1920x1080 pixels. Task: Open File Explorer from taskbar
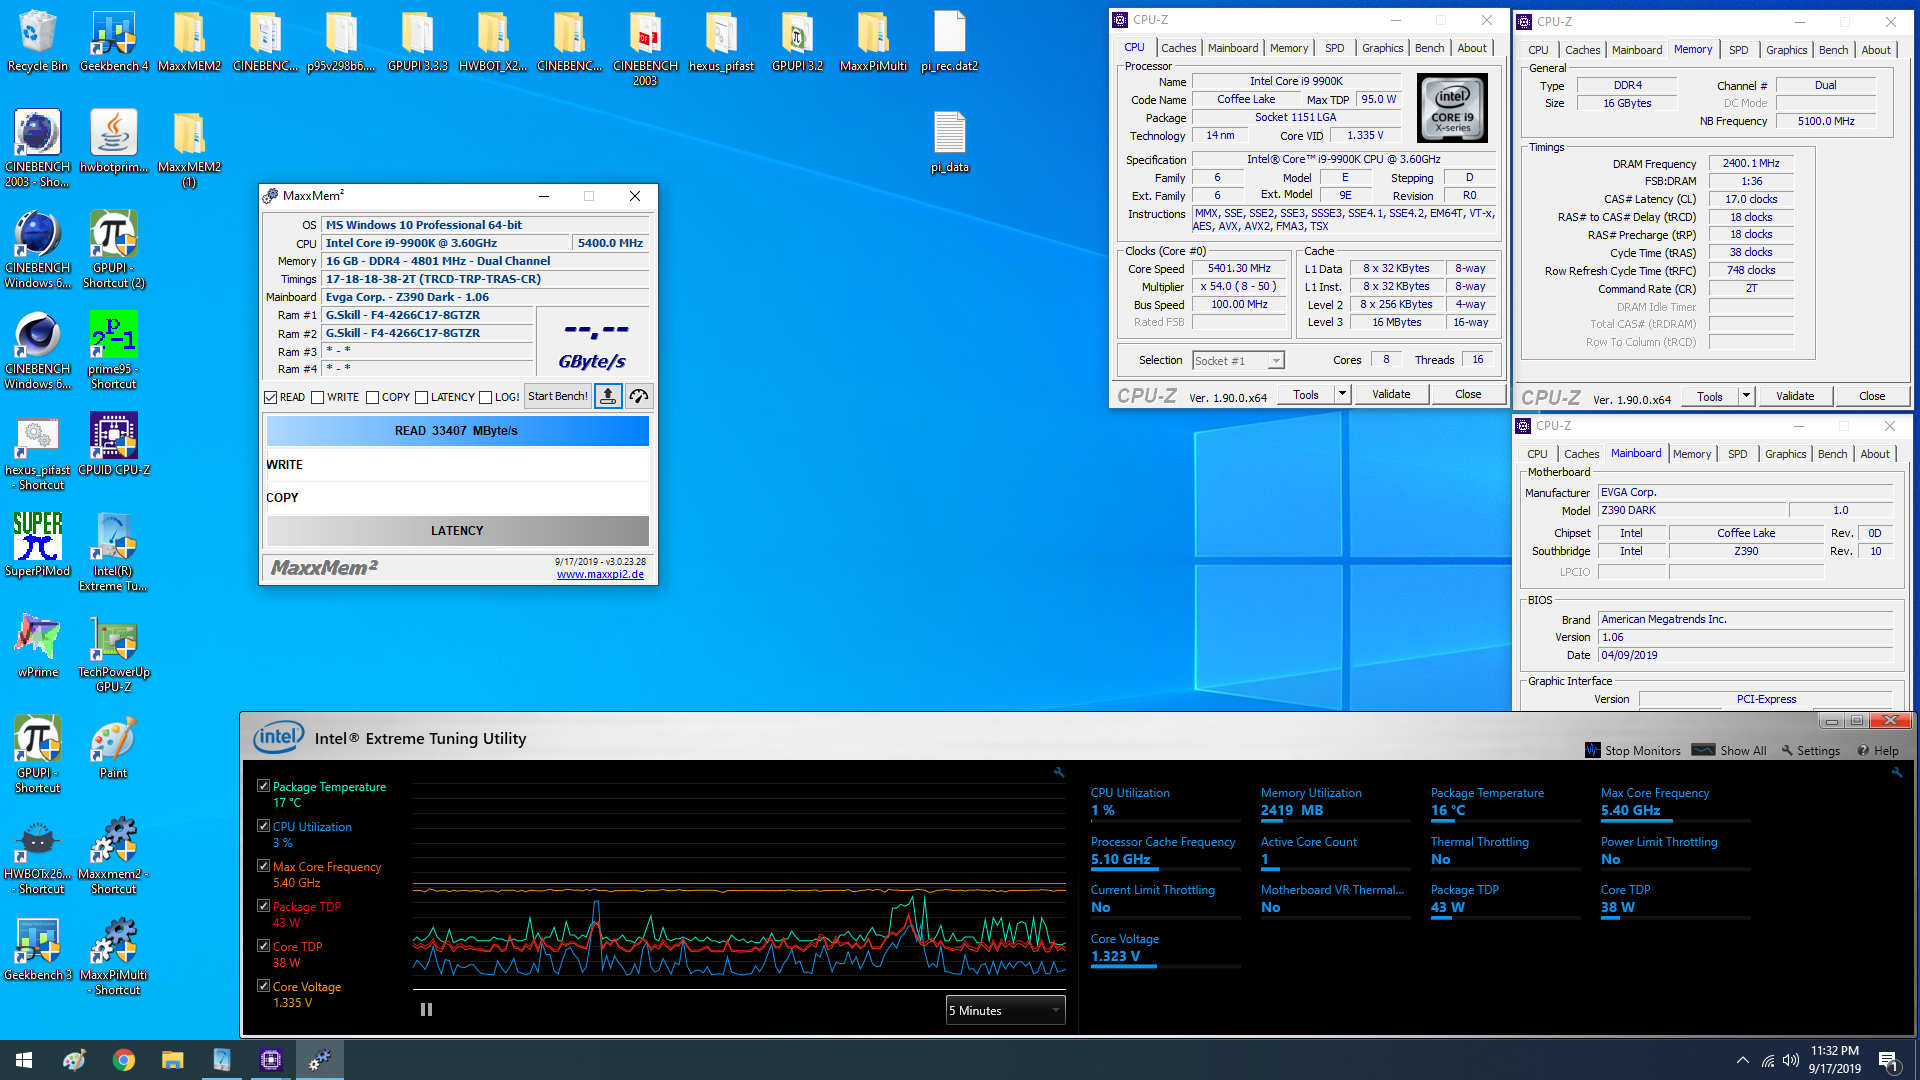tap(173, 1060)
